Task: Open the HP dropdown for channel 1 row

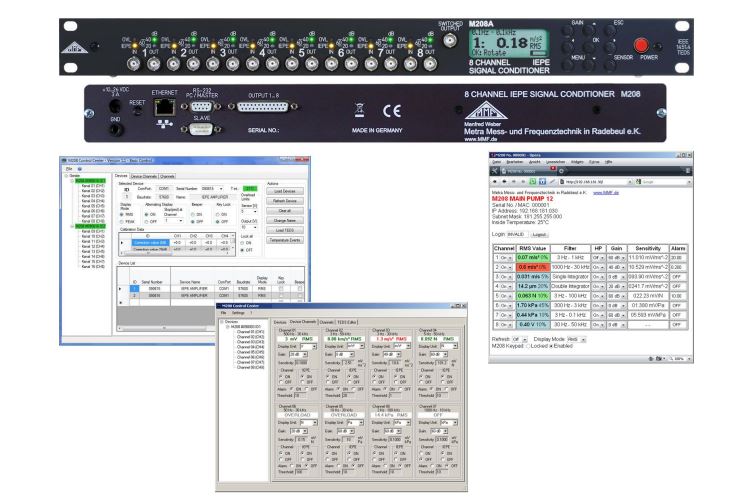Action: pos(599,257)
